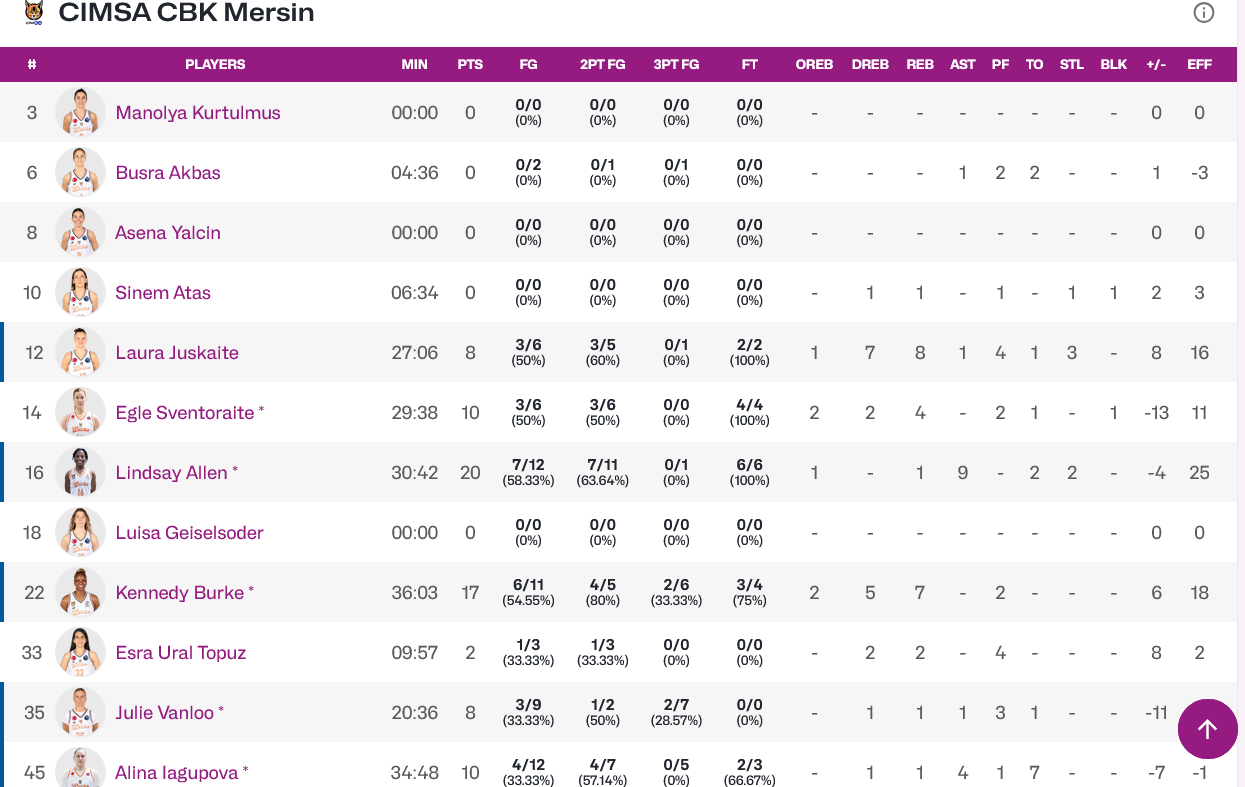The image size is (1245, 787).
Task: Click Esra Ural Topuz's player photo
Action: click(80, 653)
